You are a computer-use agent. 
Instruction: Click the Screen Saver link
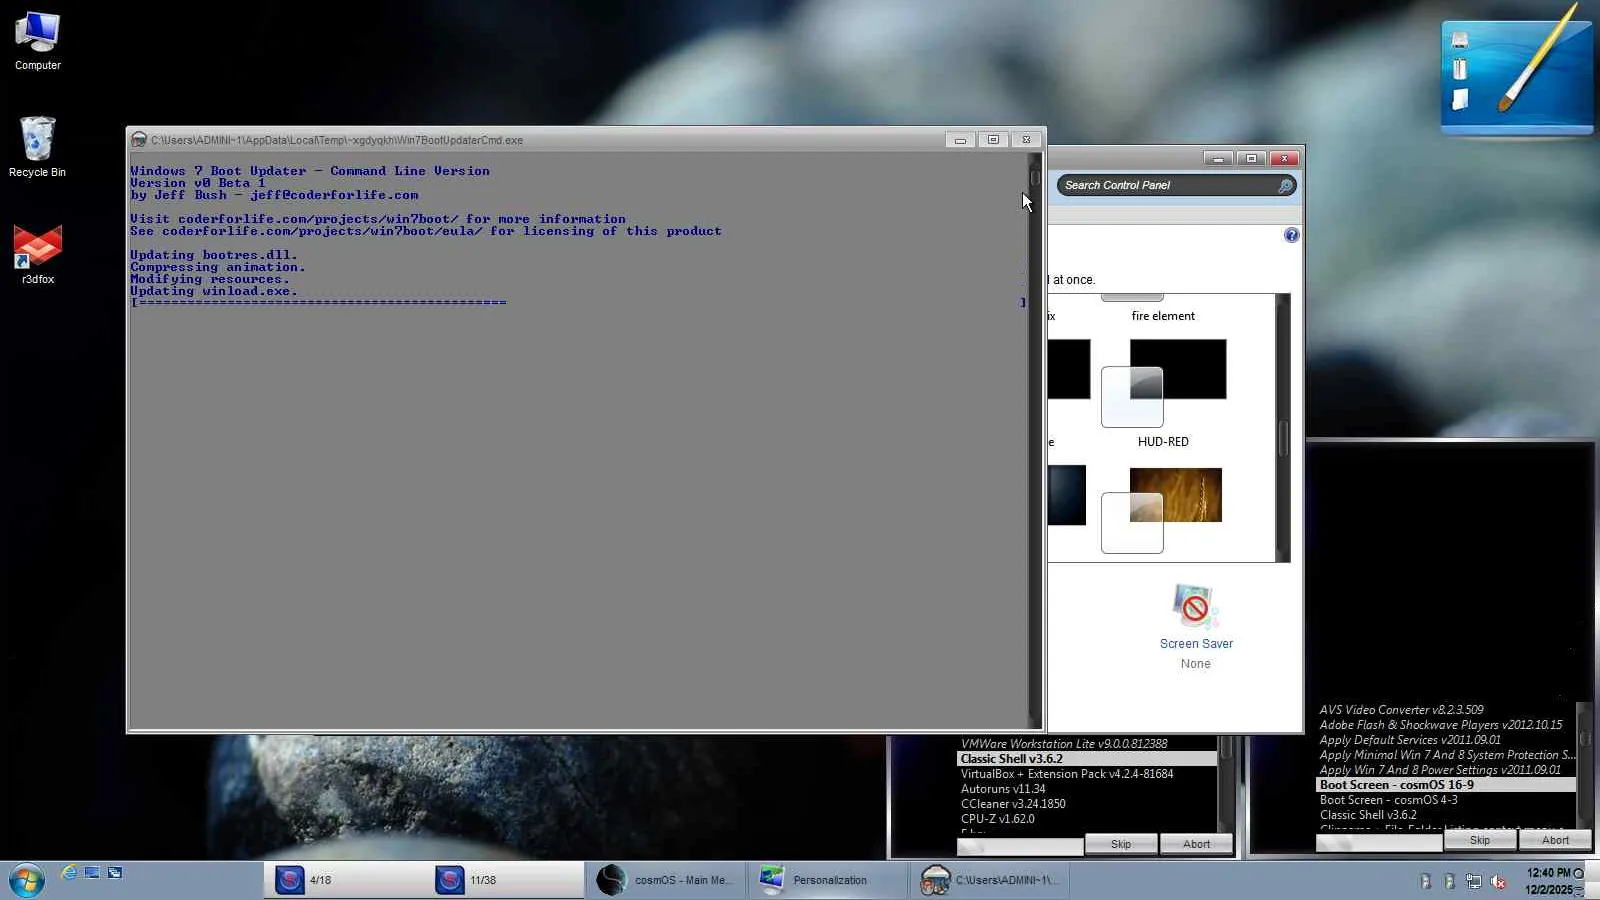pyautogui.click(x=1196, y=644)
